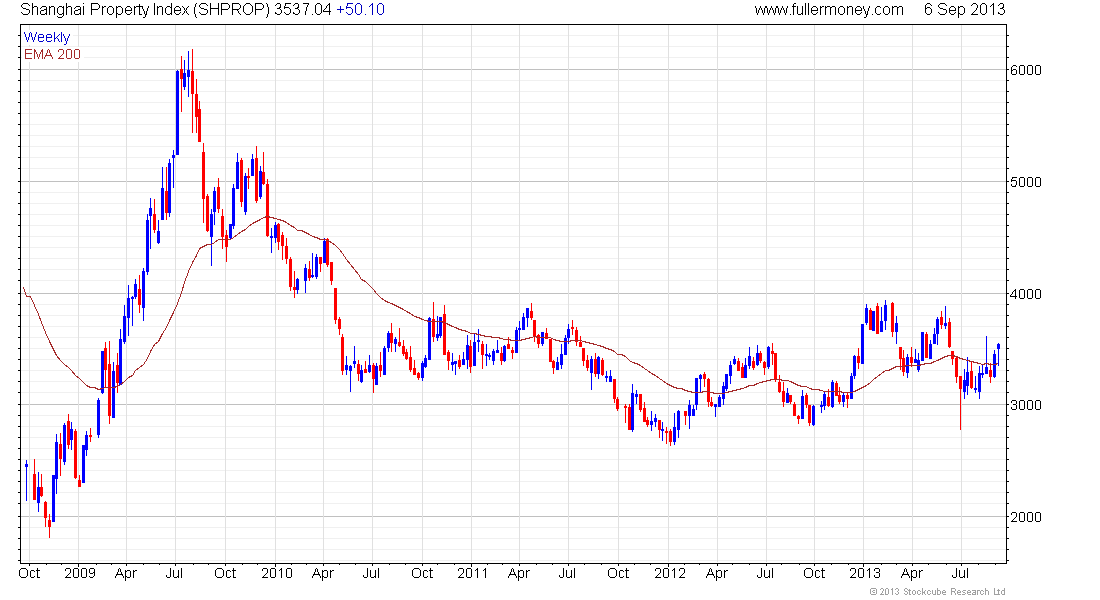Click the 3537.04 index value in title
Screen dimensions: 1100x600
[303, 10]
